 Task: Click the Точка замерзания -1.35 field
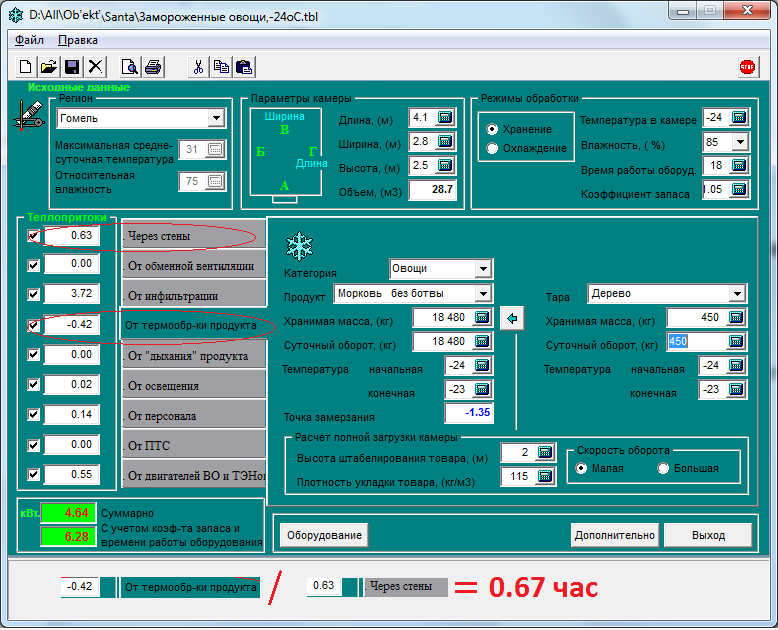coord(469,413)
